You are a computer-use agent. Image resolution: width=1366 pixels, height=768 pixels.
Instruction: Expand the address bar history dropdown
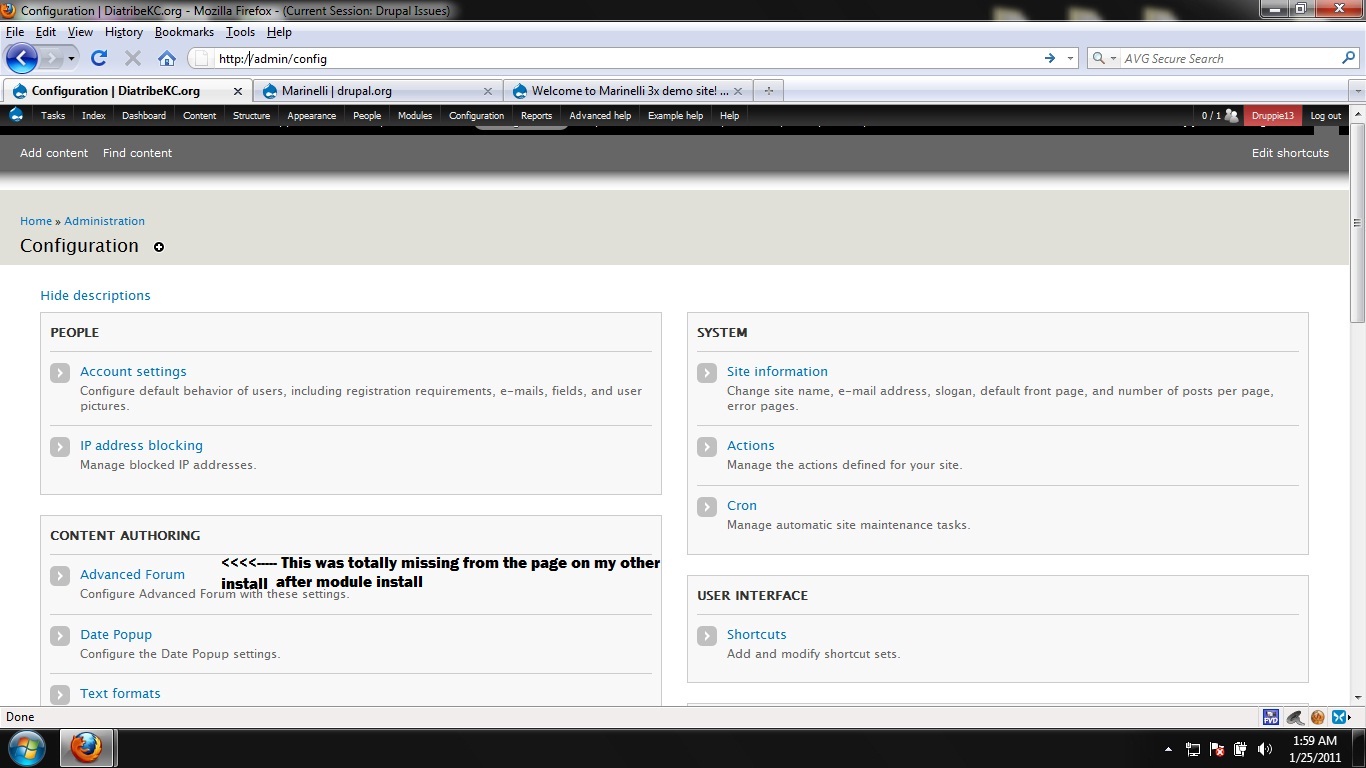point(1070,58)
